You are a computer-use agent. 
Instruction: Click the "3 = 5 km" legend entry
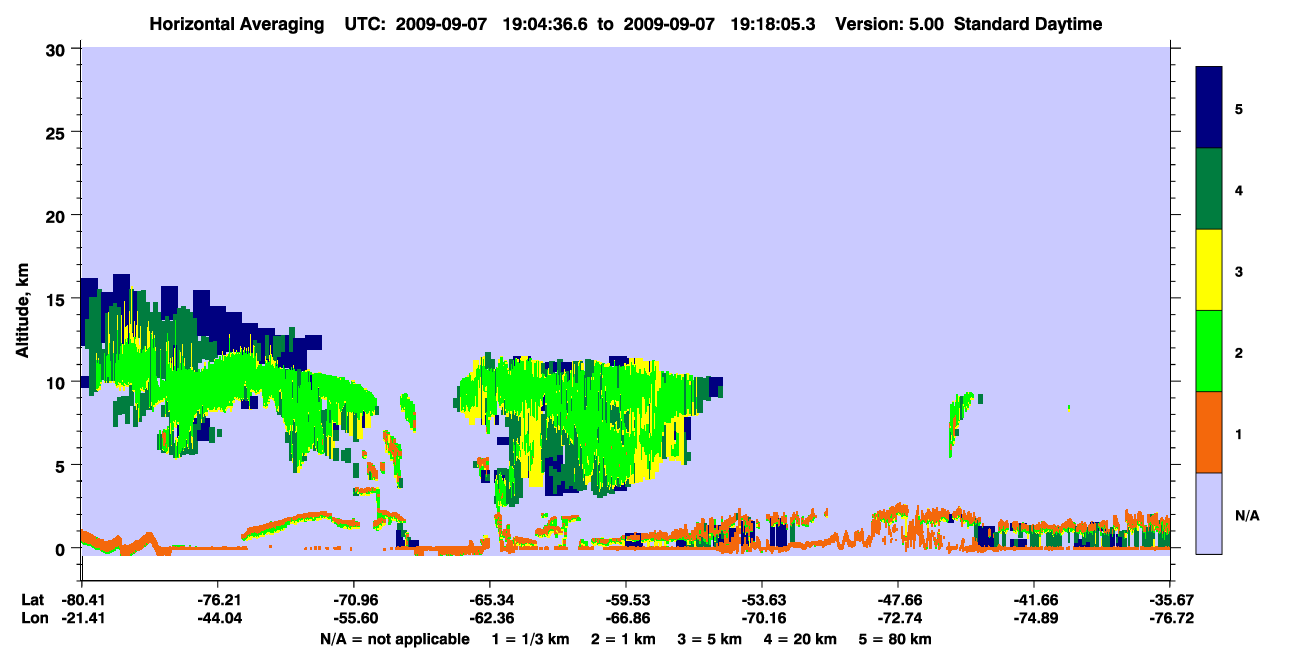710,639
